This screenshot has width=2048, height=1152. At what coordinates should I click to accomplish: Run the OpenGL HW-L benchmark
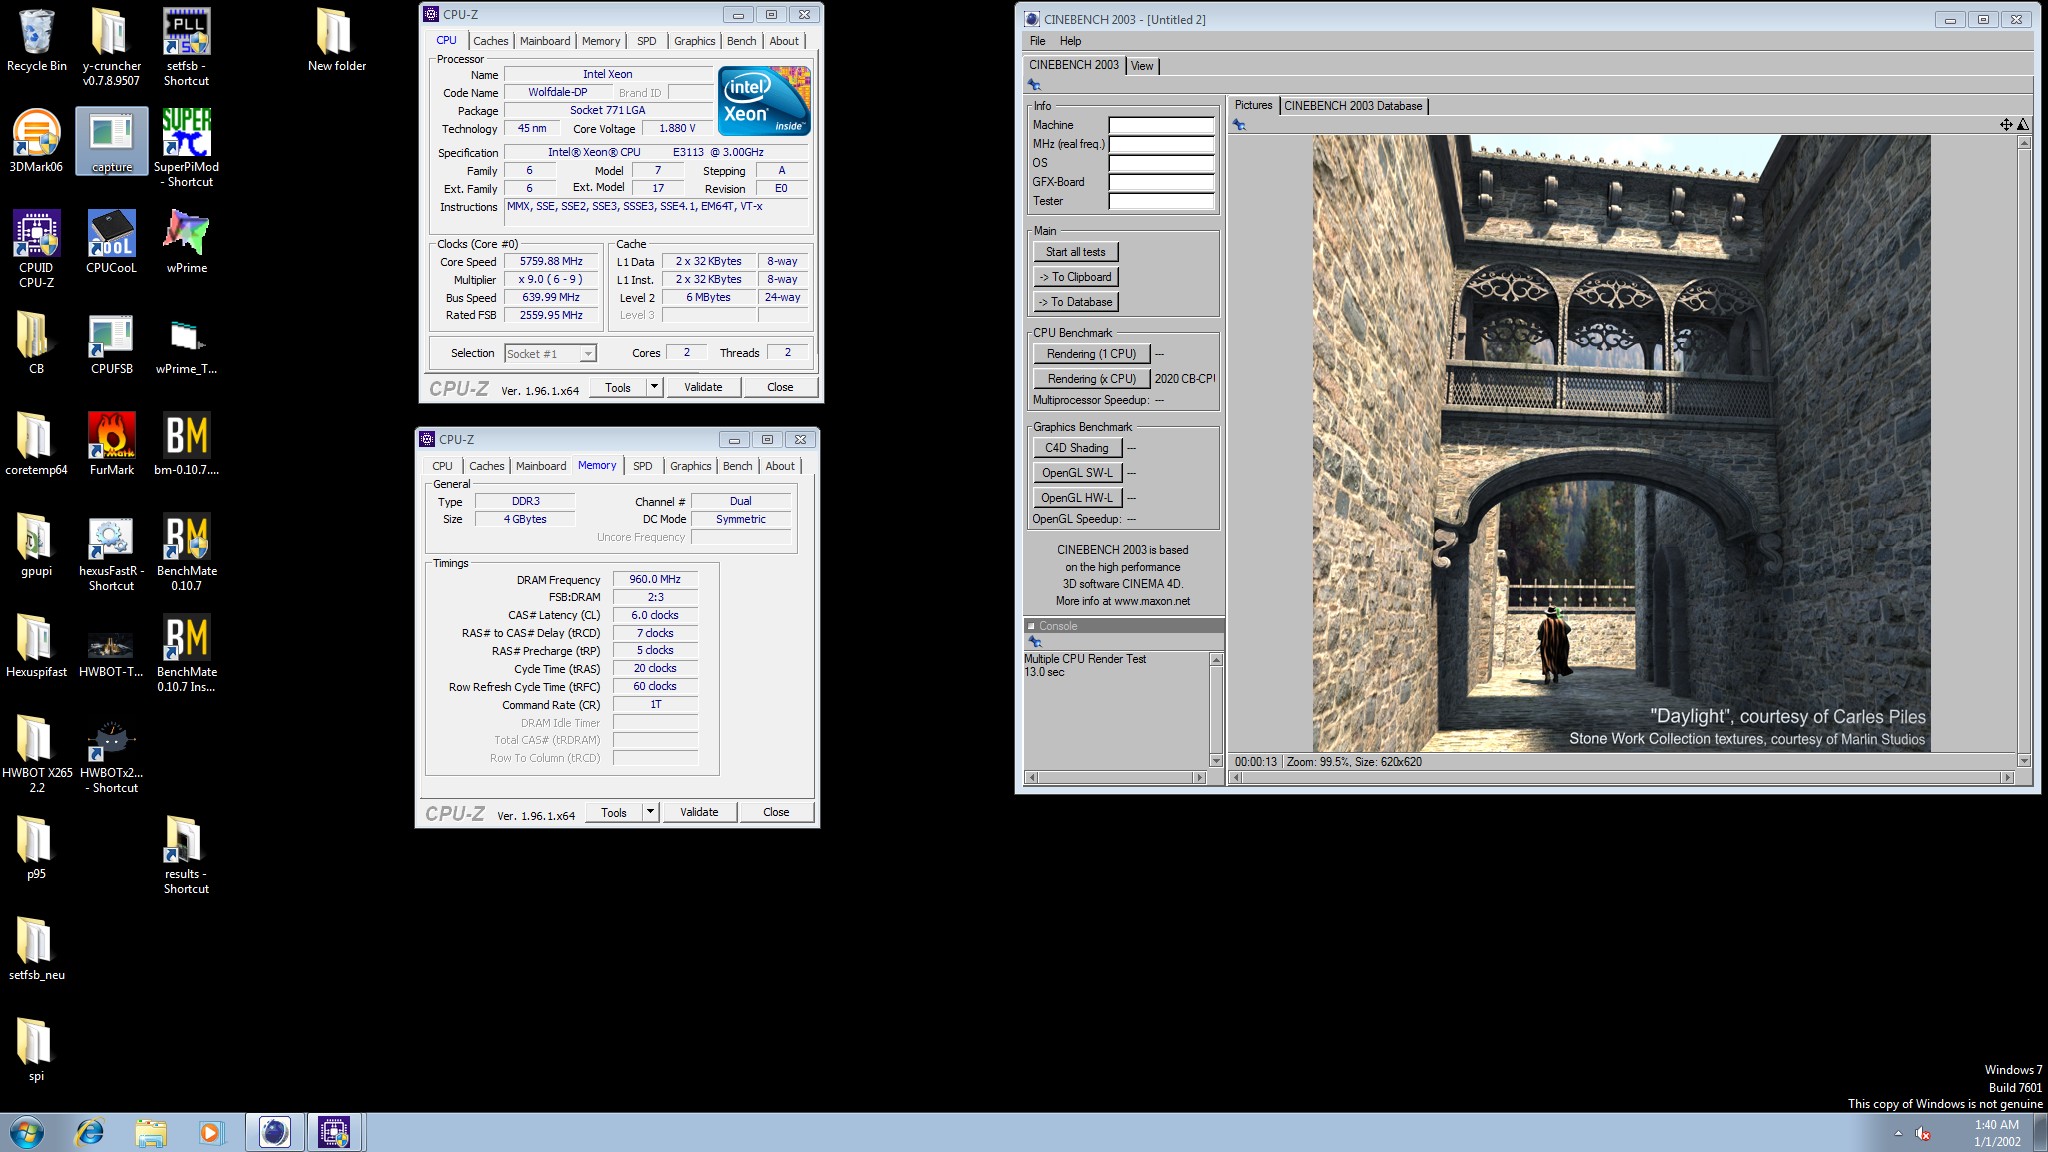[x=1077, y=498]
